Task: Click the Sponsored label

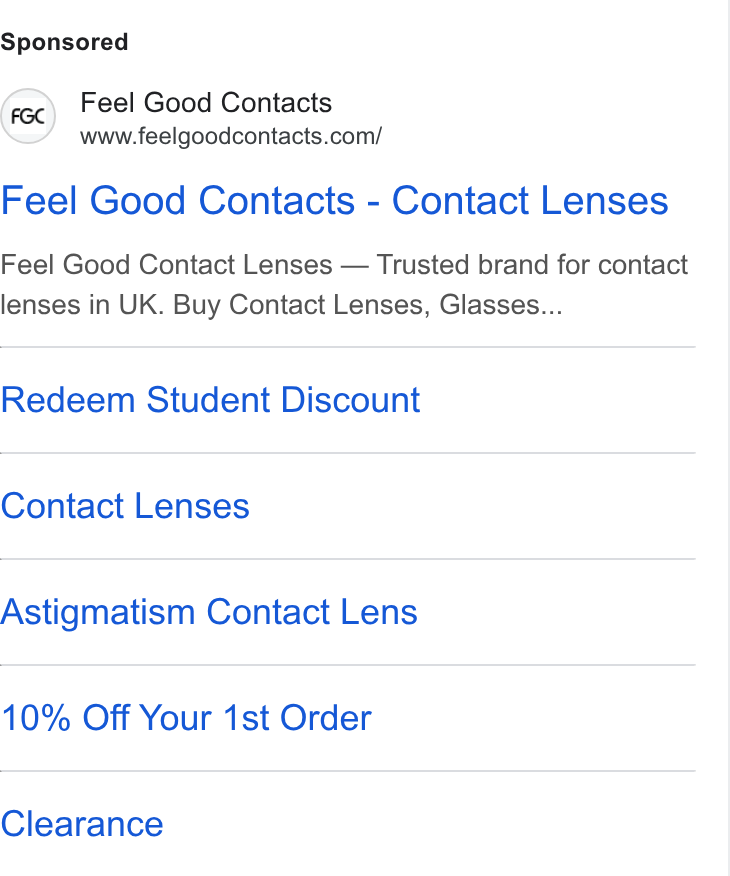Action: tap(64, 42)
